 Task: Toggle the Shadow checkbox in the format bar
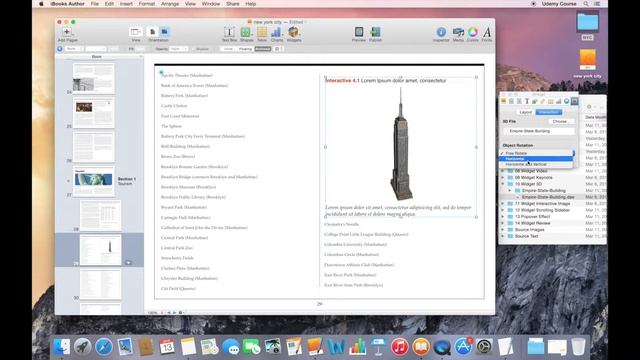point(193,49)
